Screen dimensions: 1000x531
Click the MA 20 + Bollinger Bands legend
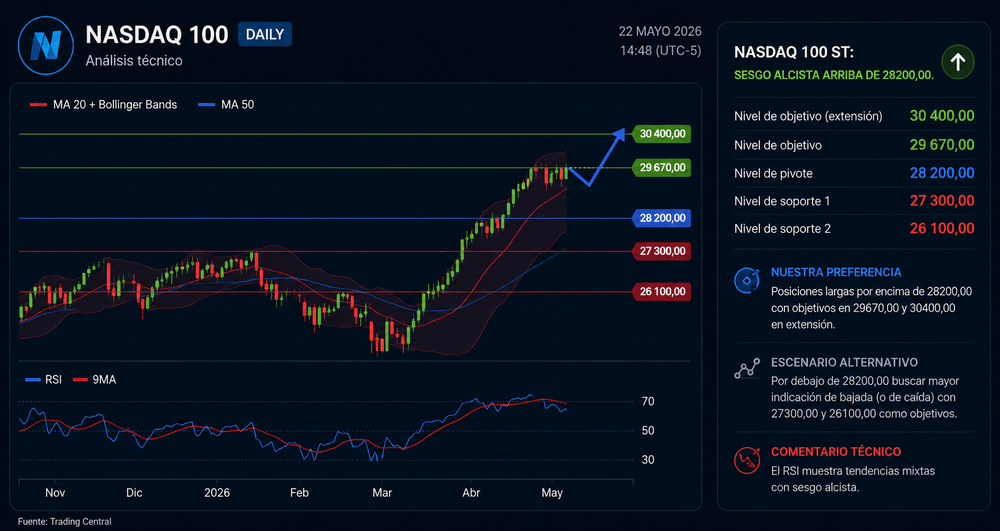103,105
